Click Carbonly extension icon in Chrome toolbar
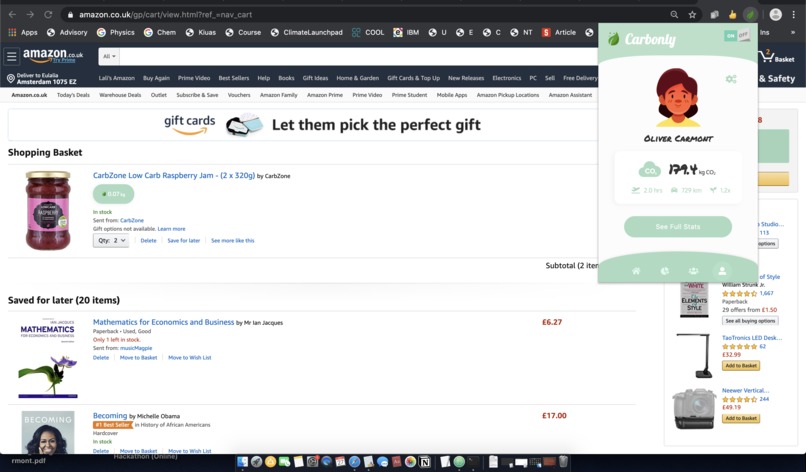 (750, 15)
